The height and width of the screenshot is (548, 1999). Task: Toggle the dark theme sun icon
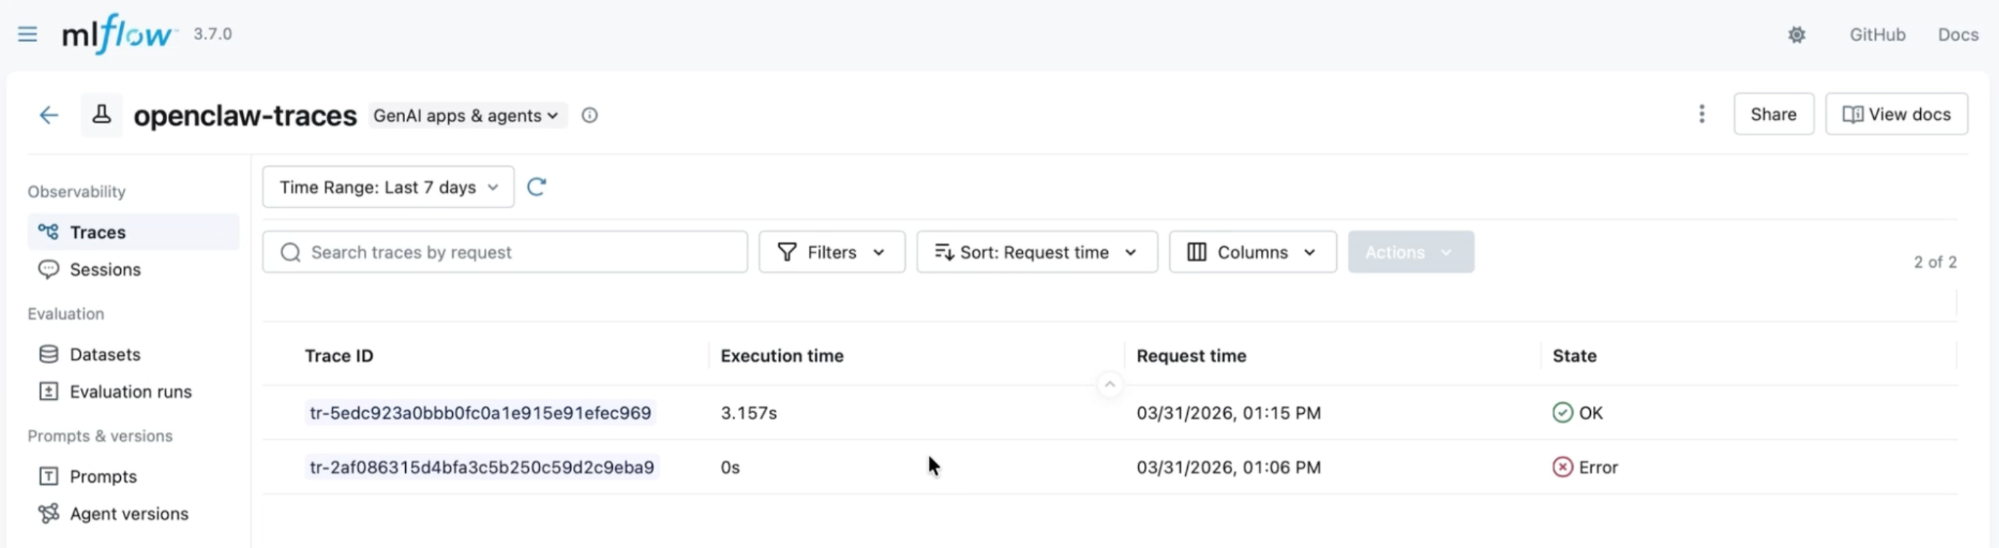[1797, 35]
